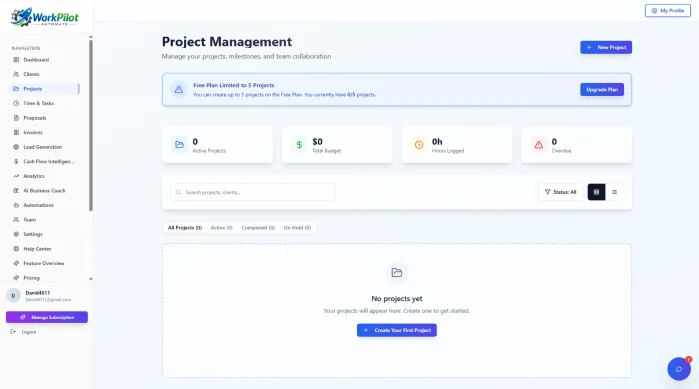This screenshot has width=699, height=389.
Task: Open the Status: All filter dropdown
Action: [x=560, y=192]
